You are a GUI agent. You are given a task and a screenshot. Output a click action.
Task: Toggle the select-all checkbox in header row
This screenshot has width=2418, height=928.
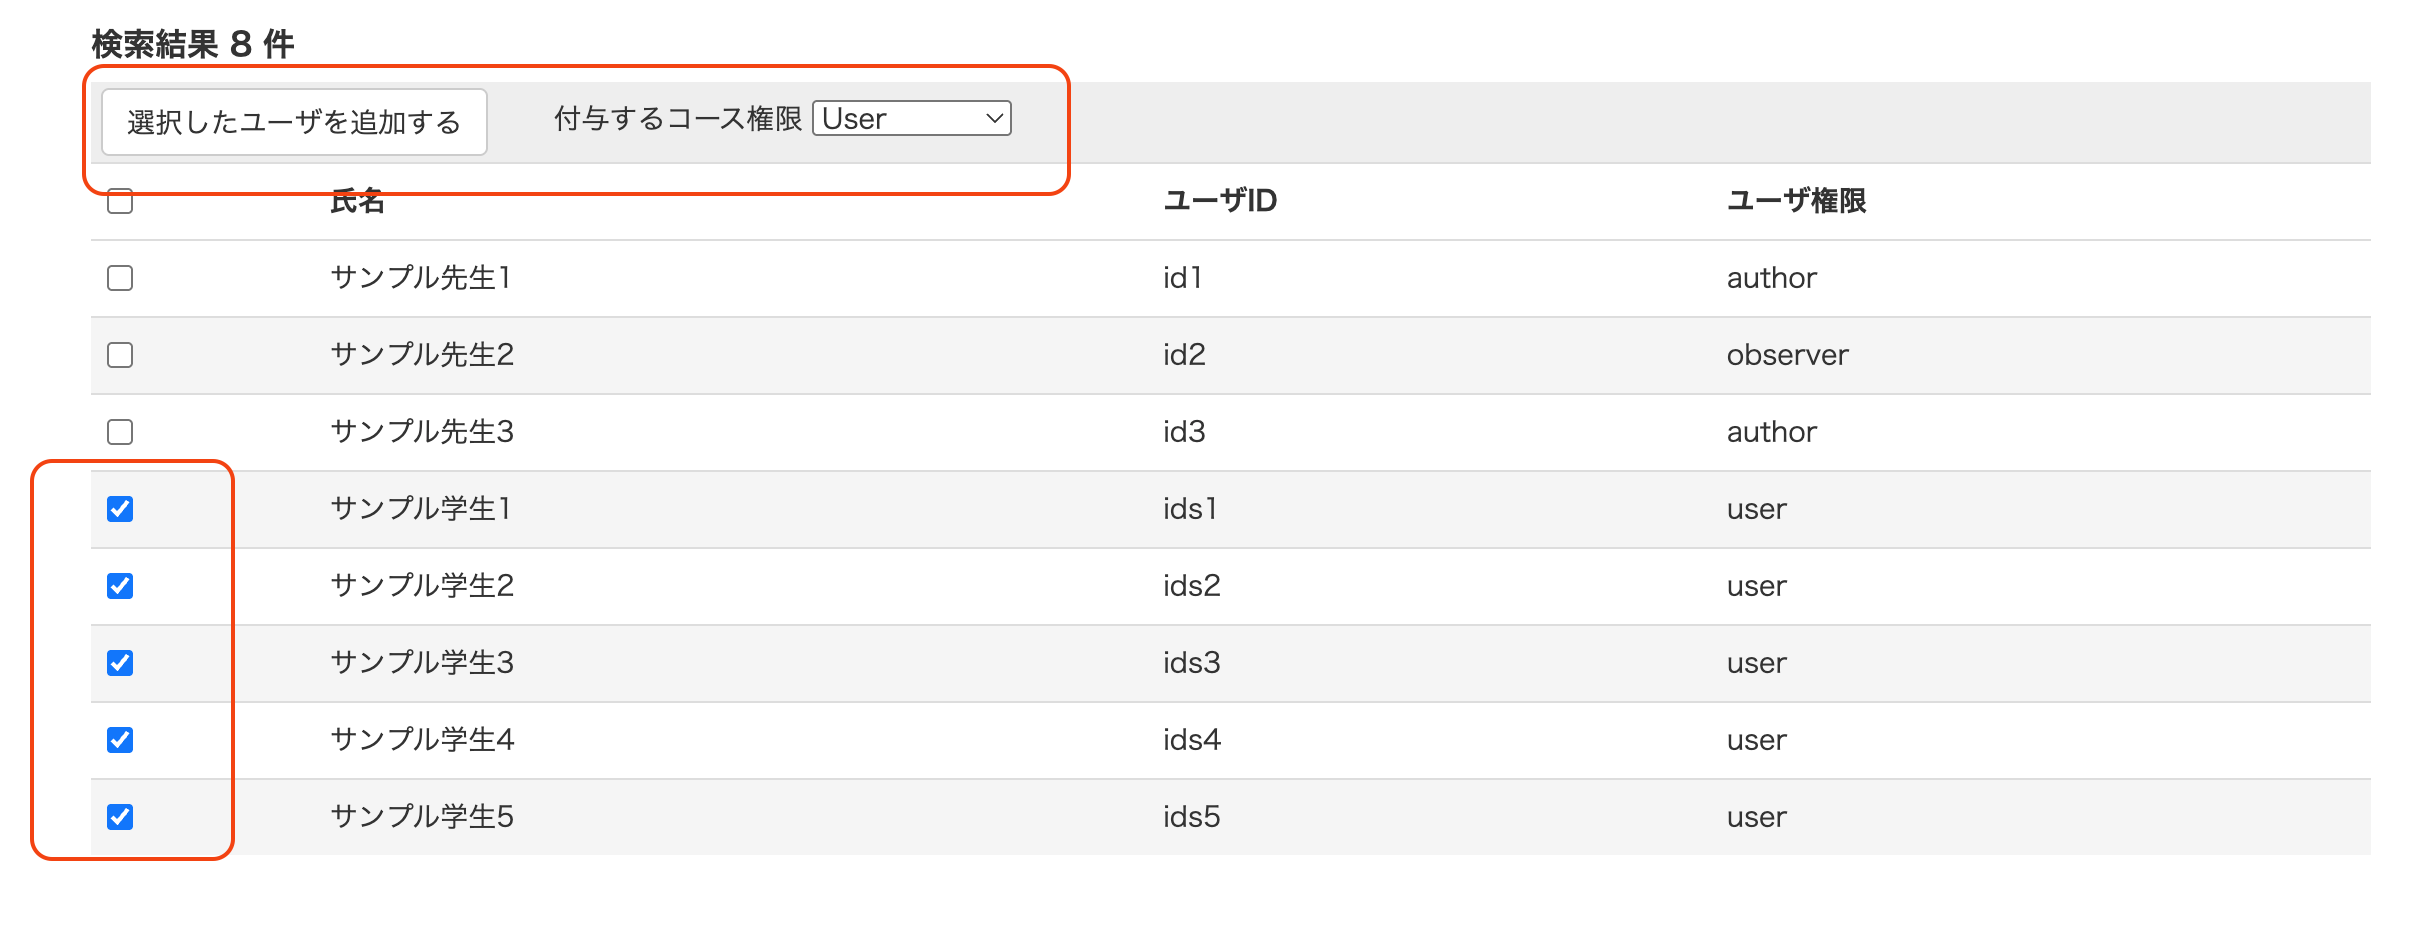coord(120,201)
